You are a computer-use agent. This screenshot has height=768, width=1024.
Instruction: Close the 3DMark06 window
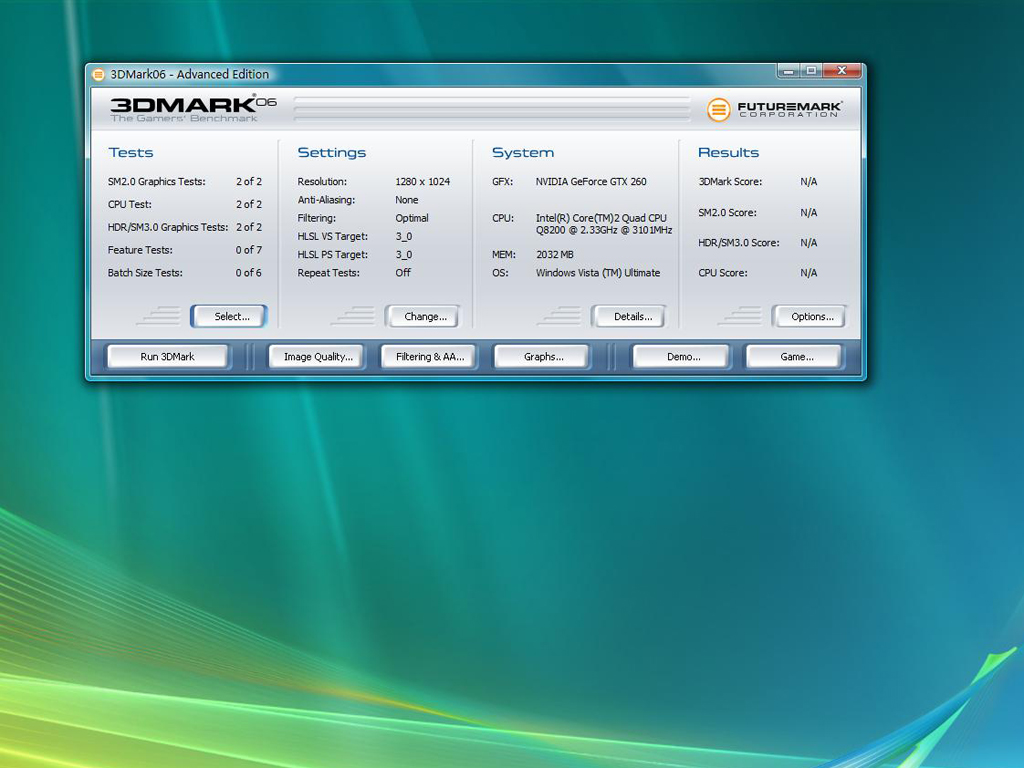coord(842,71)
